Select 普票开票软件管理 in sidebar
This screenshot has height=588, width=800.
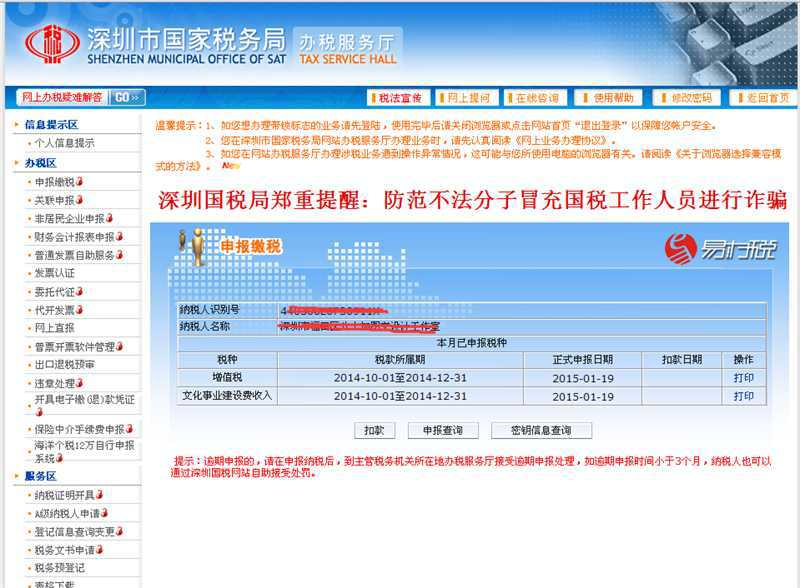click(74, 347)
